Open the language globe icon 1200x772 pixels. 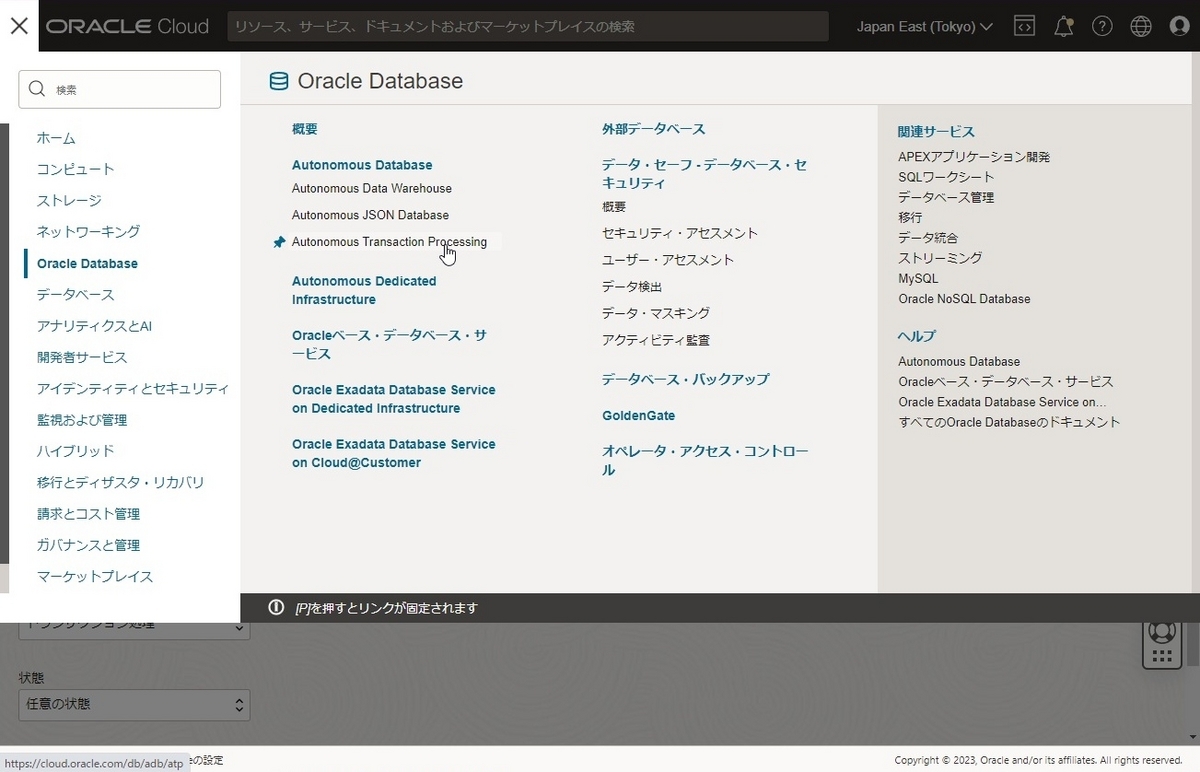point(1141,26)
